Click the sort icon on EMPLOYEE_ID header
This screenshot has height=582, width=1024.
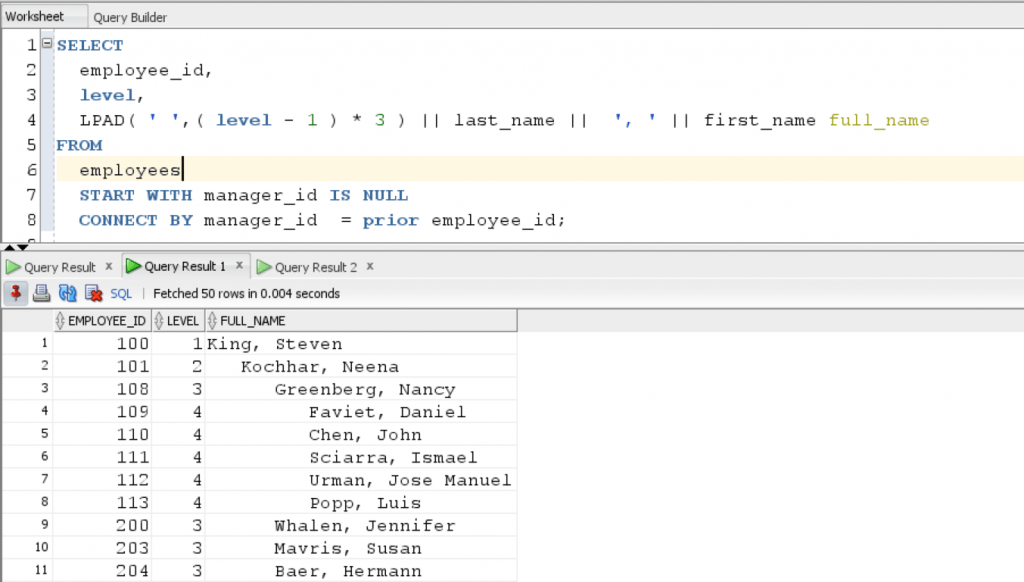pos(61,320)
